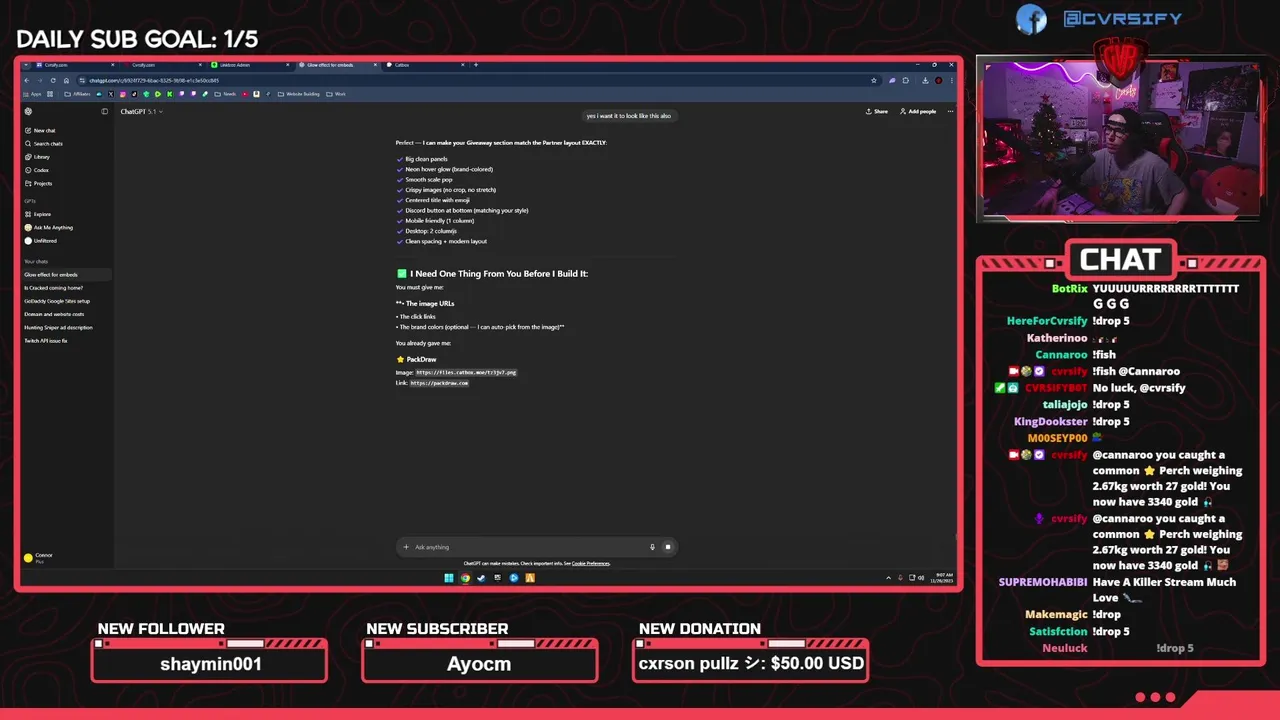Bookmark this page with the star icon

(x=874, y=80)
